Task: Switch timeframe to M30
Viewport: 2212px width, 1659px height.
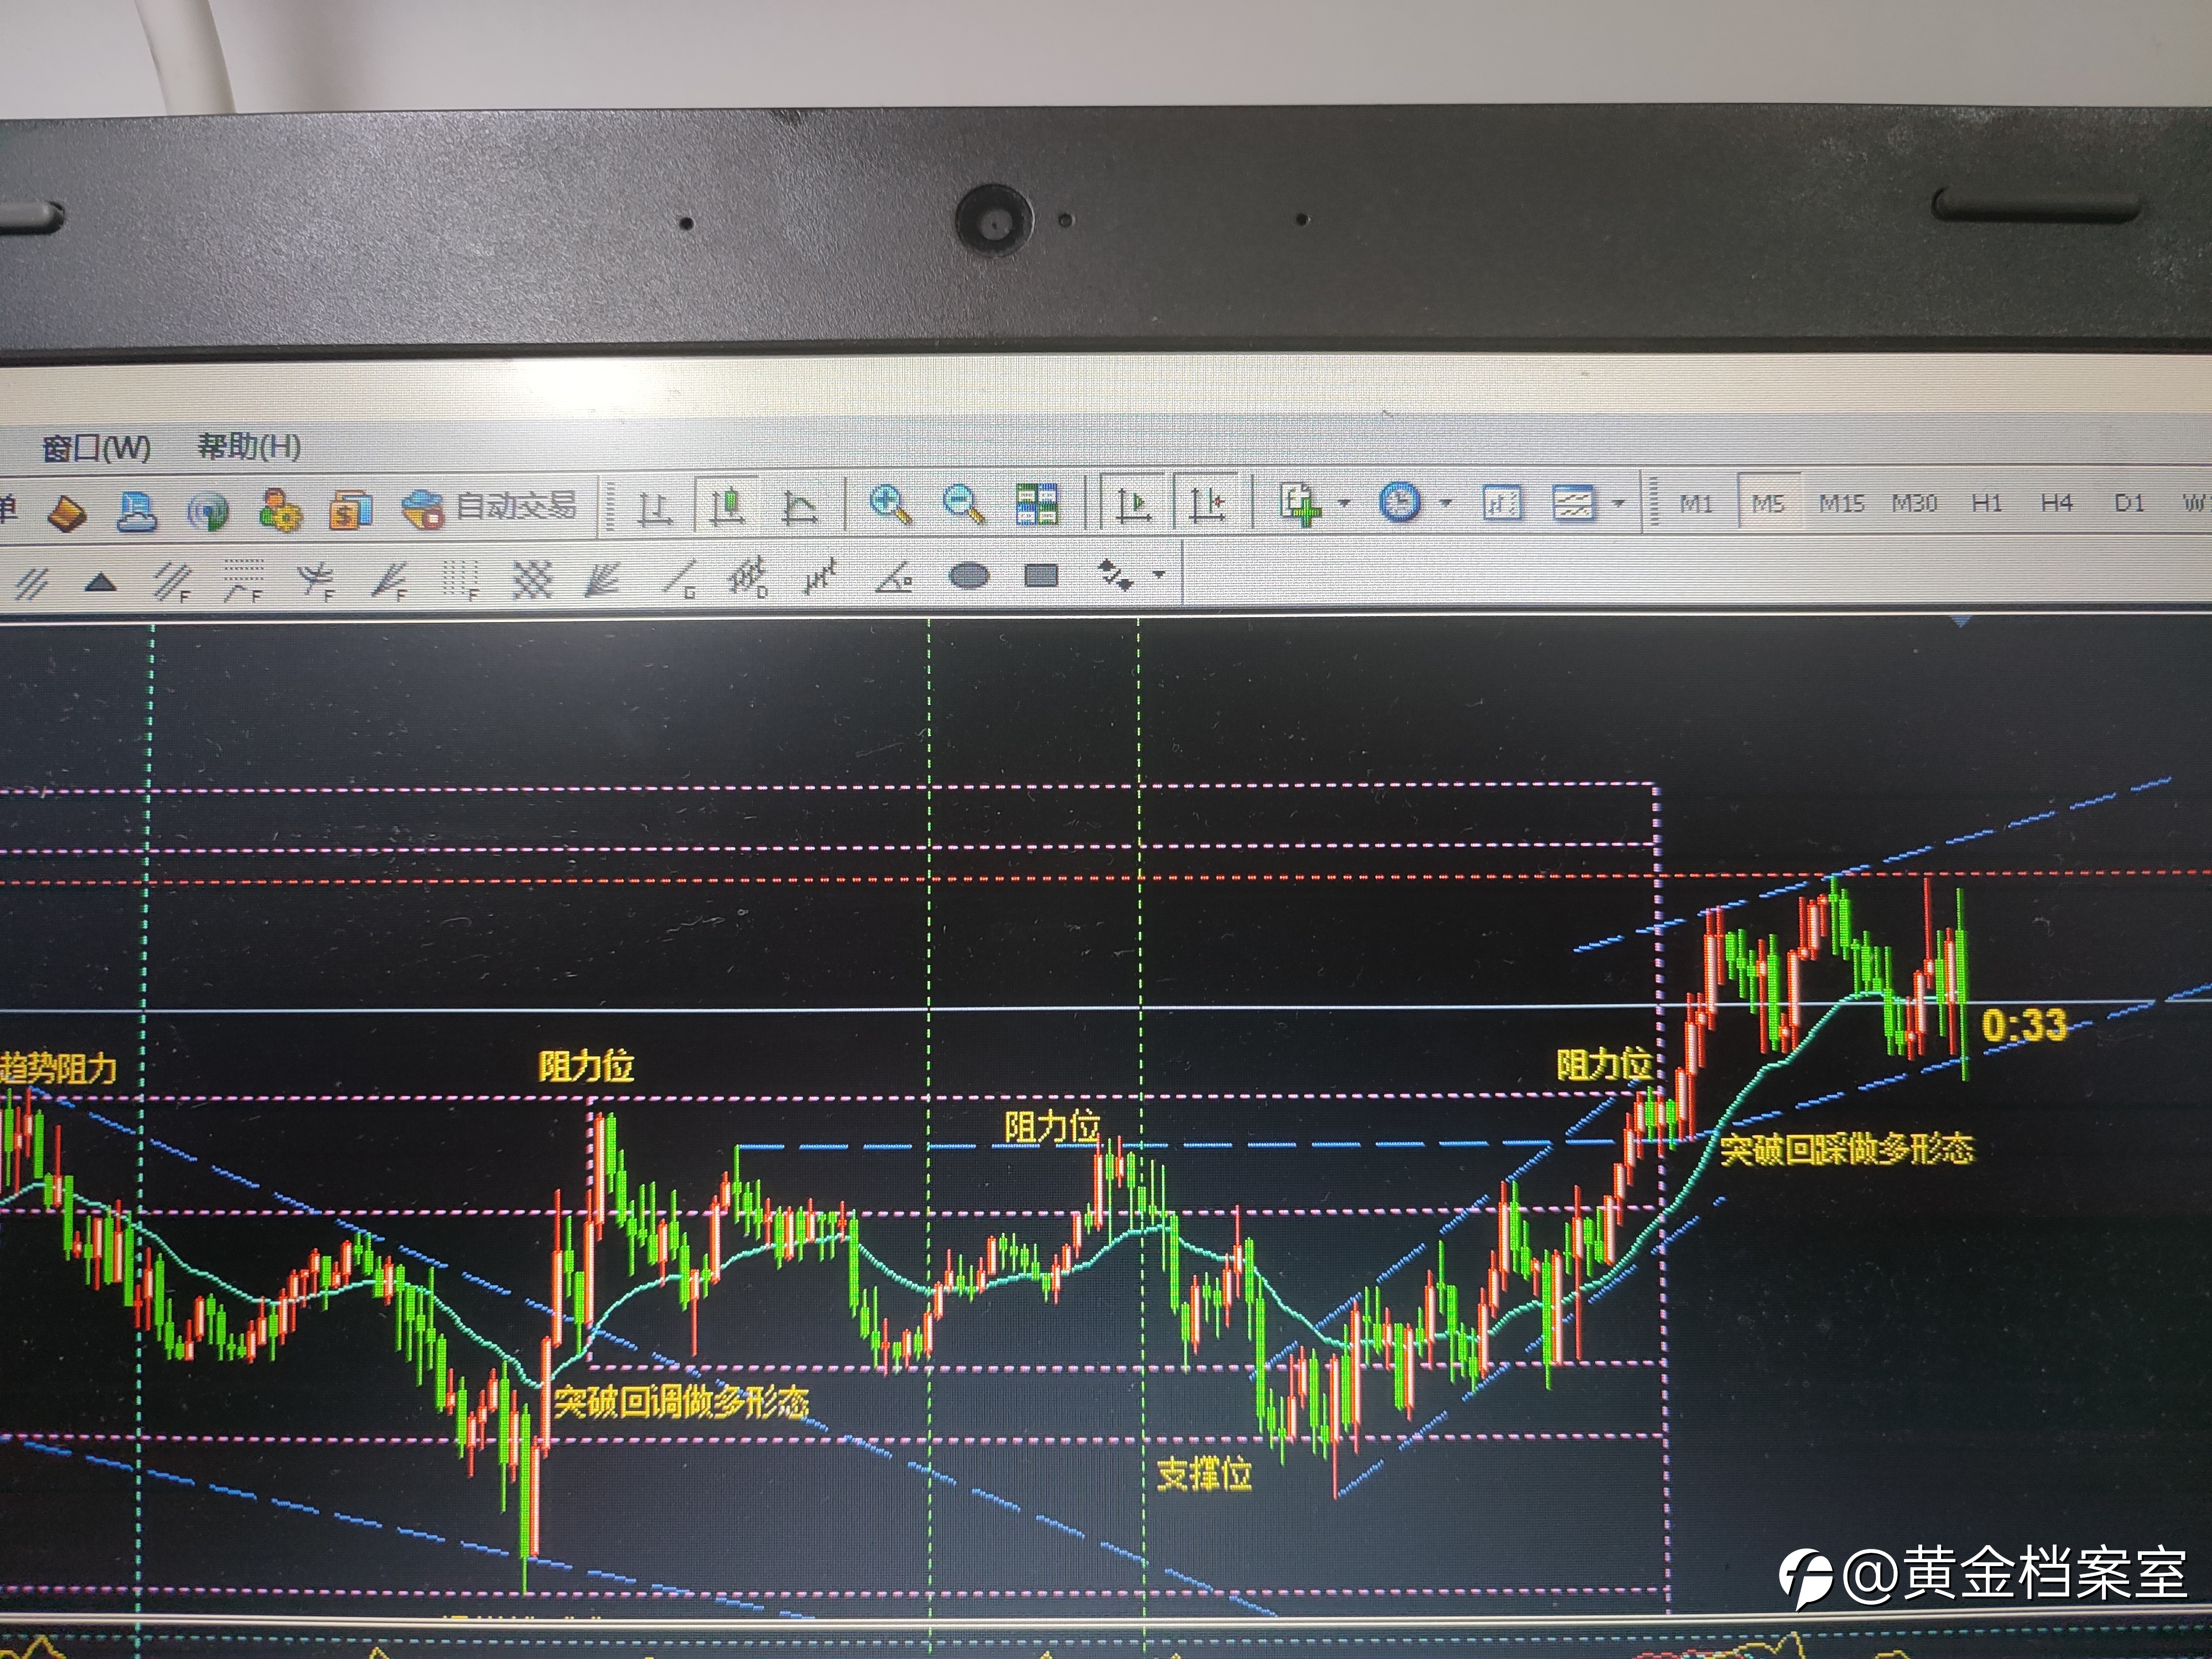Action: pos(1915,503)
